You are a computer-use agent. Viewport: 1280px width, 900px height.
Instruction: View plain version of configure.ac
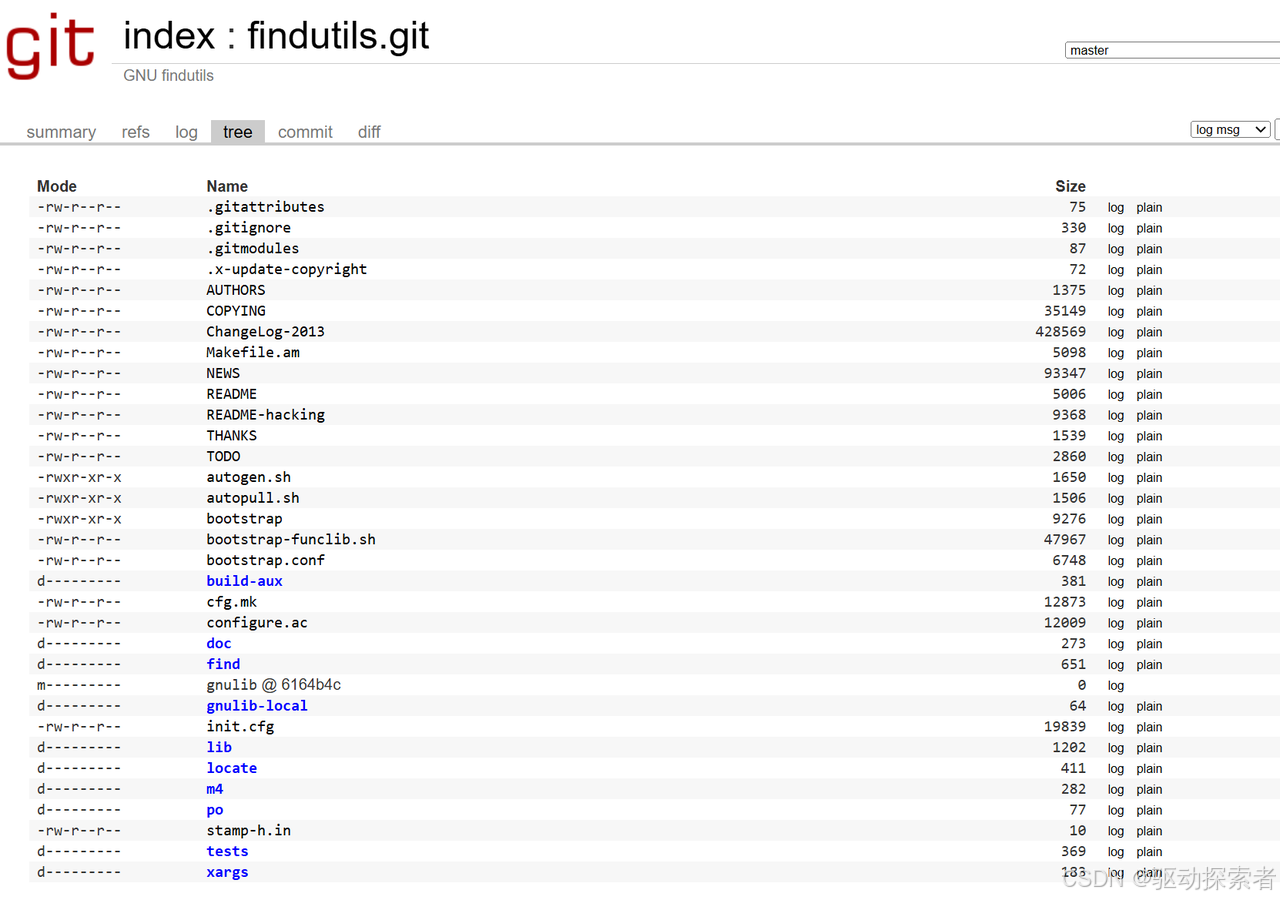(1149, 624)
